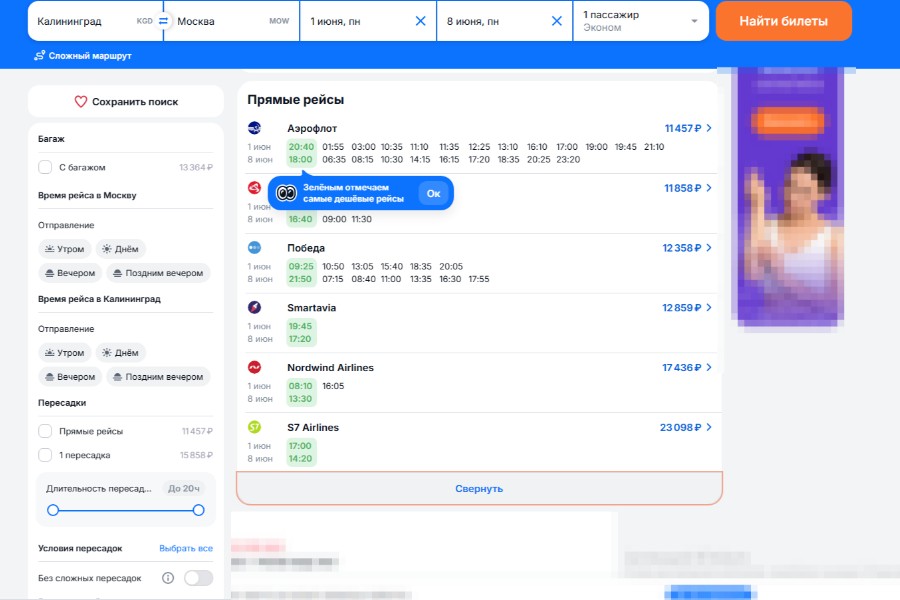Click Ок in the green flights tooltip
Image resolution: width=900 pixels, height=600 pixels.
[x=433, y=193]
